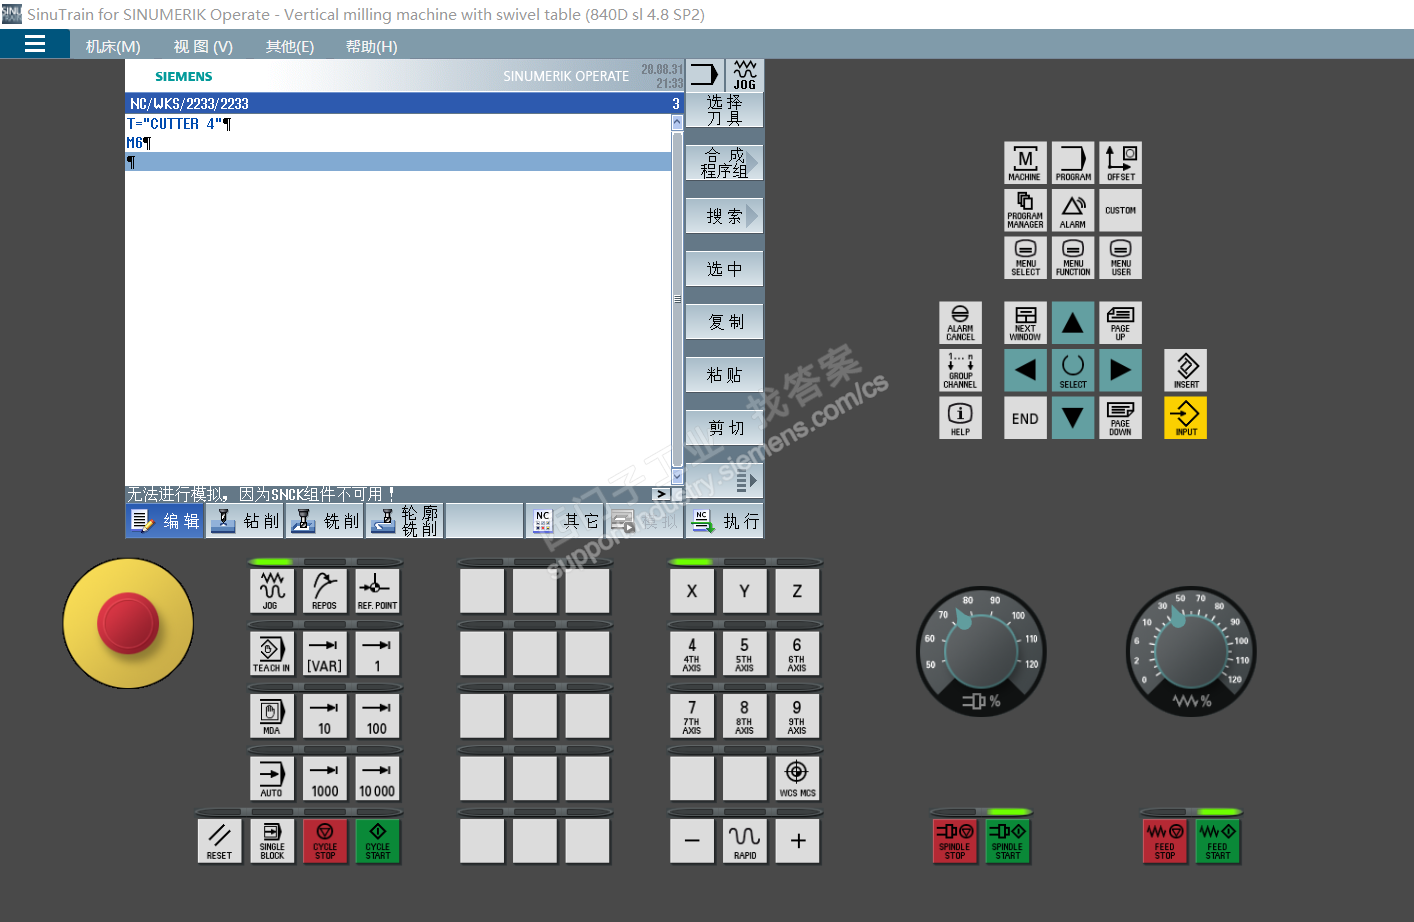Switch to the 钻削 softkey tab
The image size is (1414, 922).
click(246, 521)
